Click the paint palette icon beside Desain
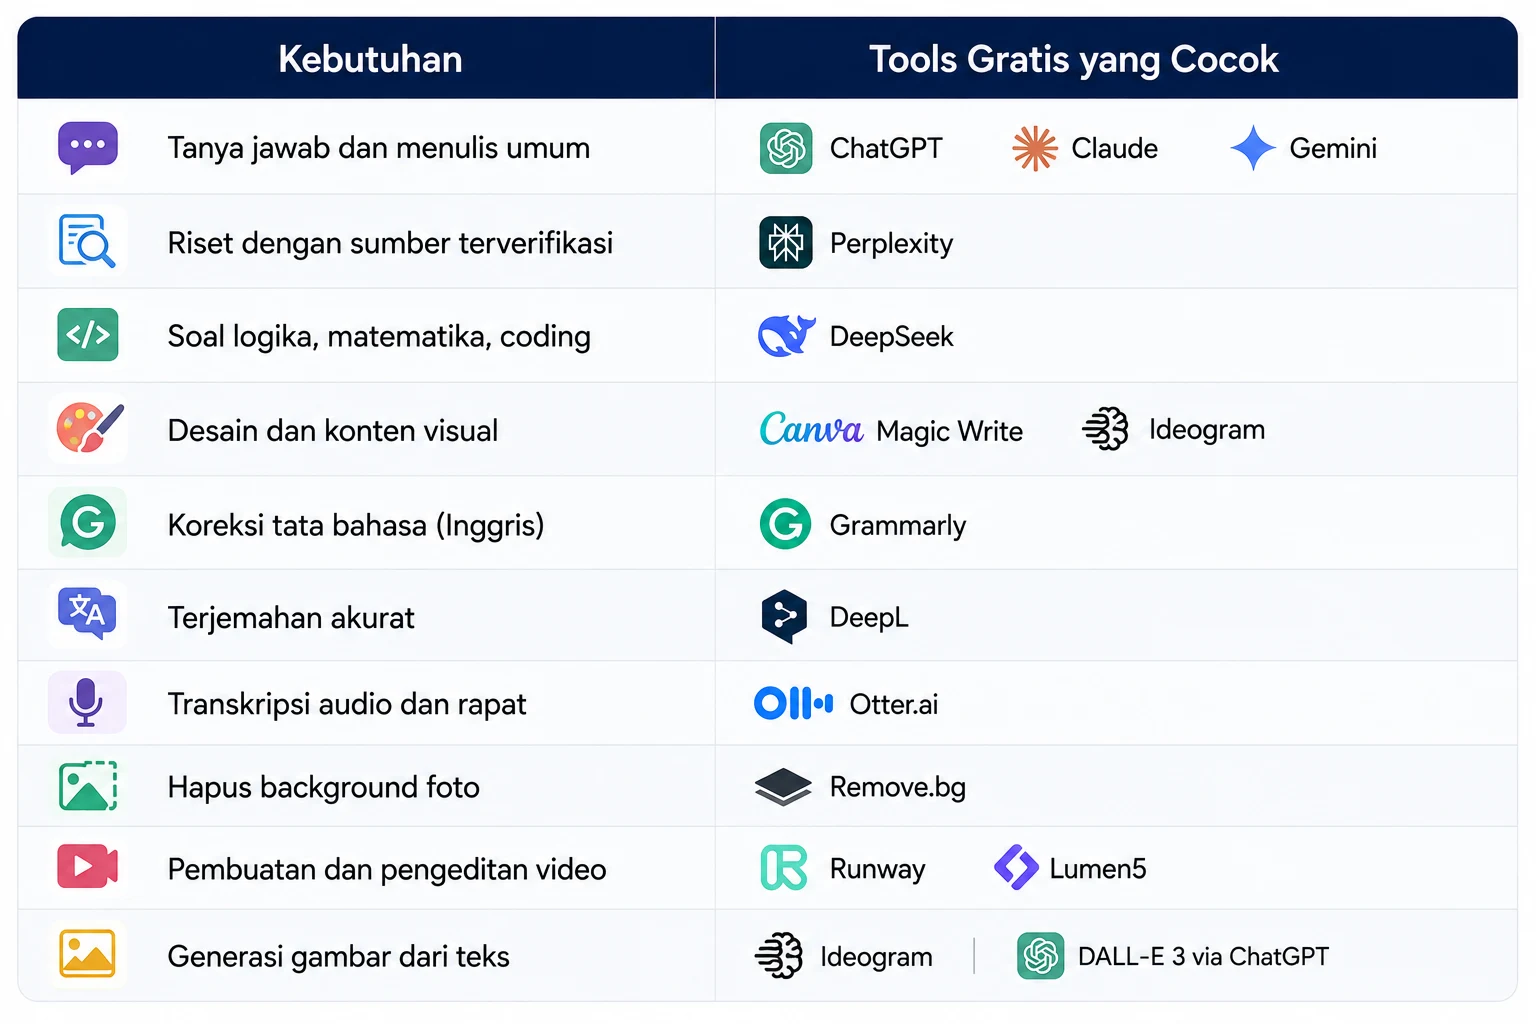The width and height of the screenshot is (1536, 1024). click(89, 428)
